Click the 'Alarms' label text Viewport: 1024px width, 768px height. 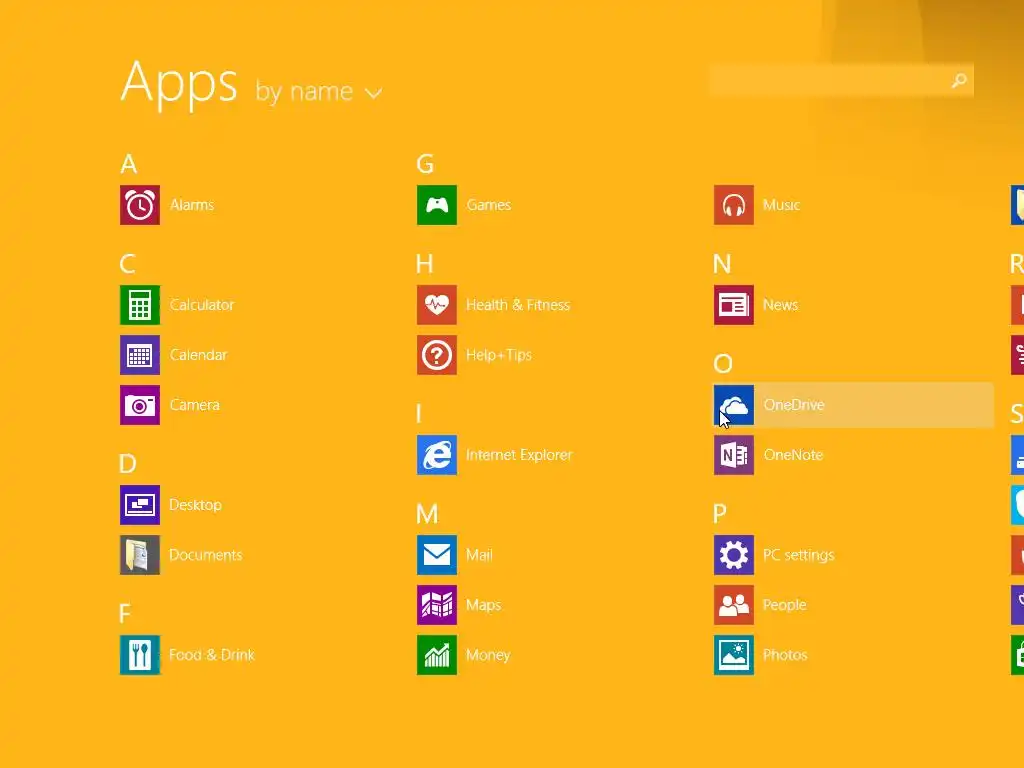[192, 205]
